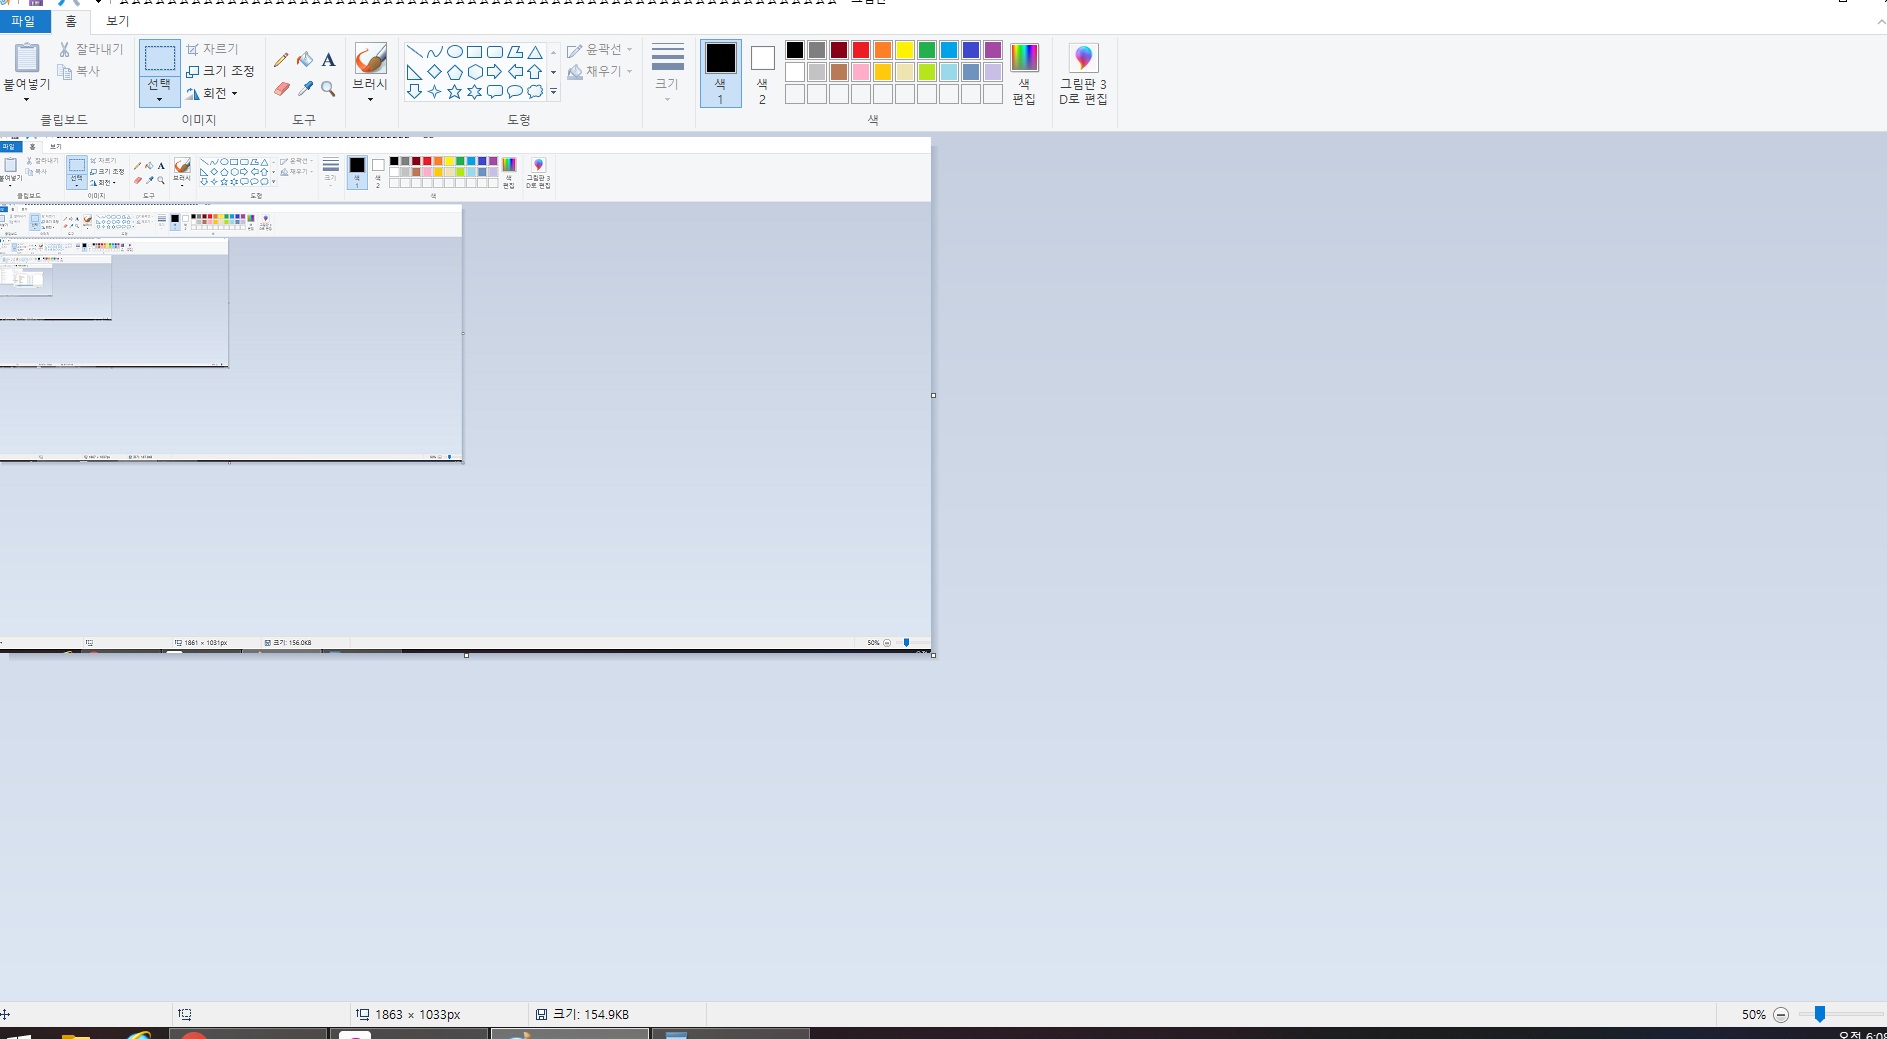
Task: Pick the orange color swatch
Action: [883, 50]
